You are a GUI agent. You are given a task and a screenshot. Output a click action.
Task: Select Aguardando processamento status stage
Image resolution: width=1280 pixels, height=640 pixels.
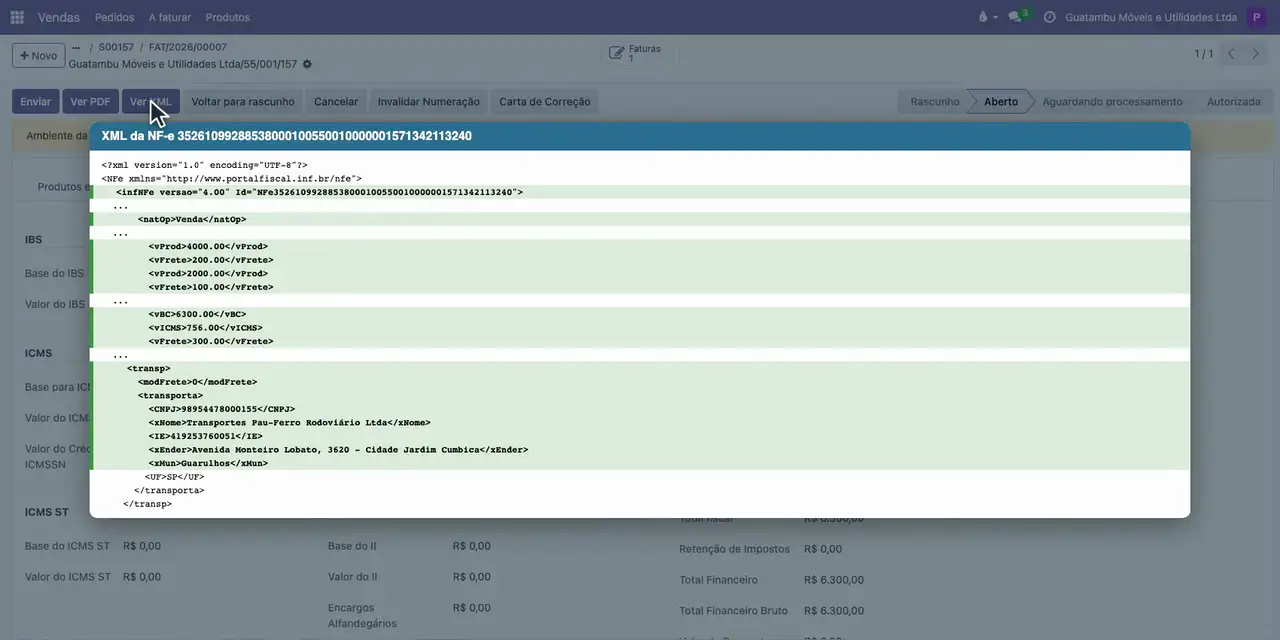(x=1112, y=101)
